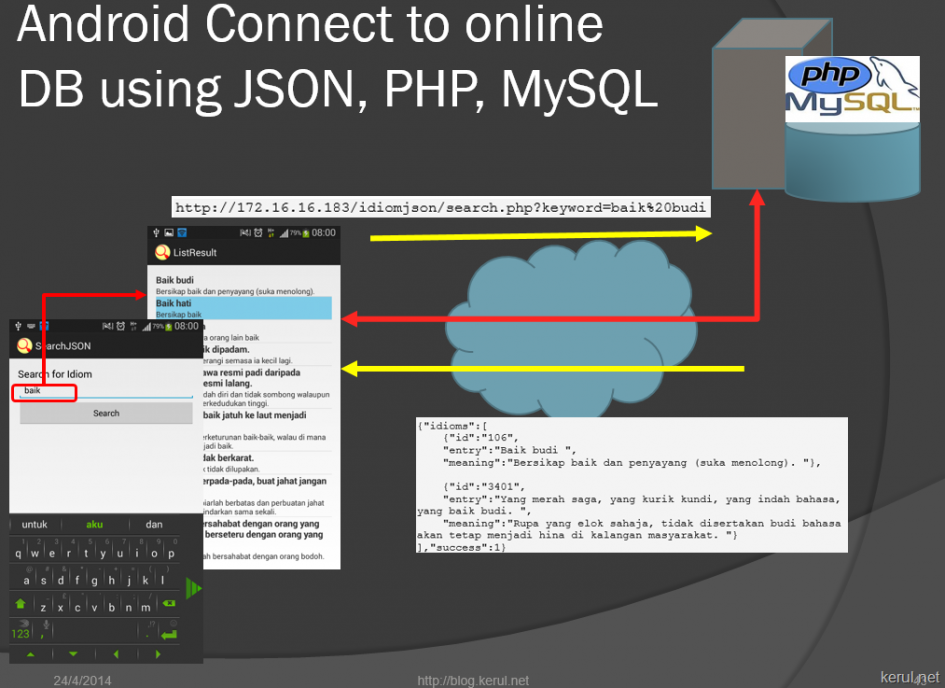Expand the keyboard with the green side arrow
Viewport: 945px width, 688px height.
pyautogui.click(x=193, y=588)
